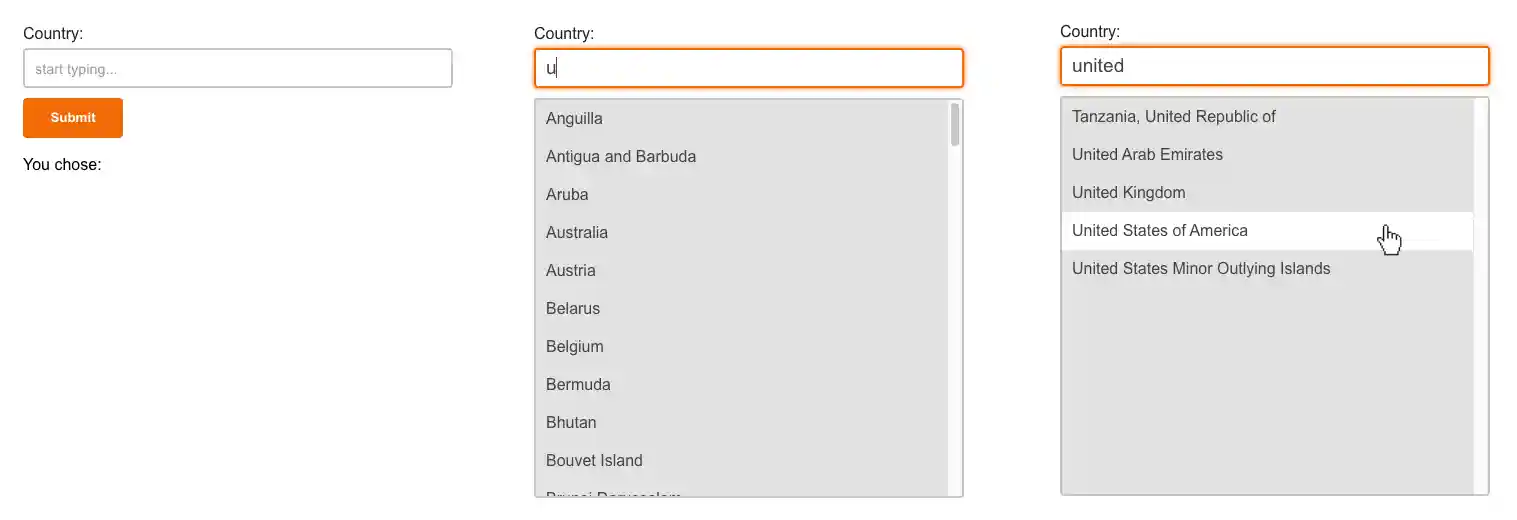Pick United Kingdom from the results
This screenshot has width=1517, height=520.
tap(1128, 193)
